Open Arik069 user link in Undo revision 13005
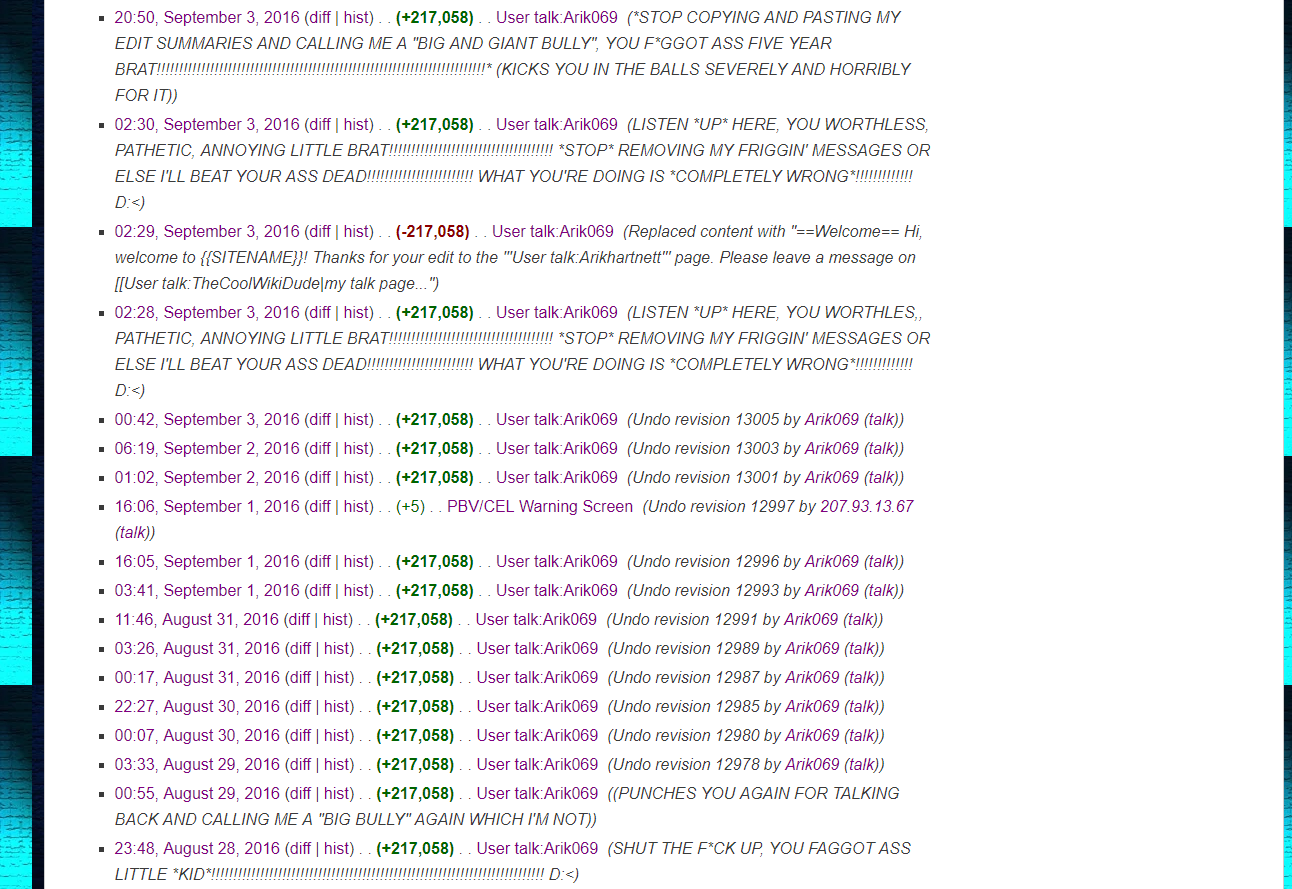 [832, 419]
